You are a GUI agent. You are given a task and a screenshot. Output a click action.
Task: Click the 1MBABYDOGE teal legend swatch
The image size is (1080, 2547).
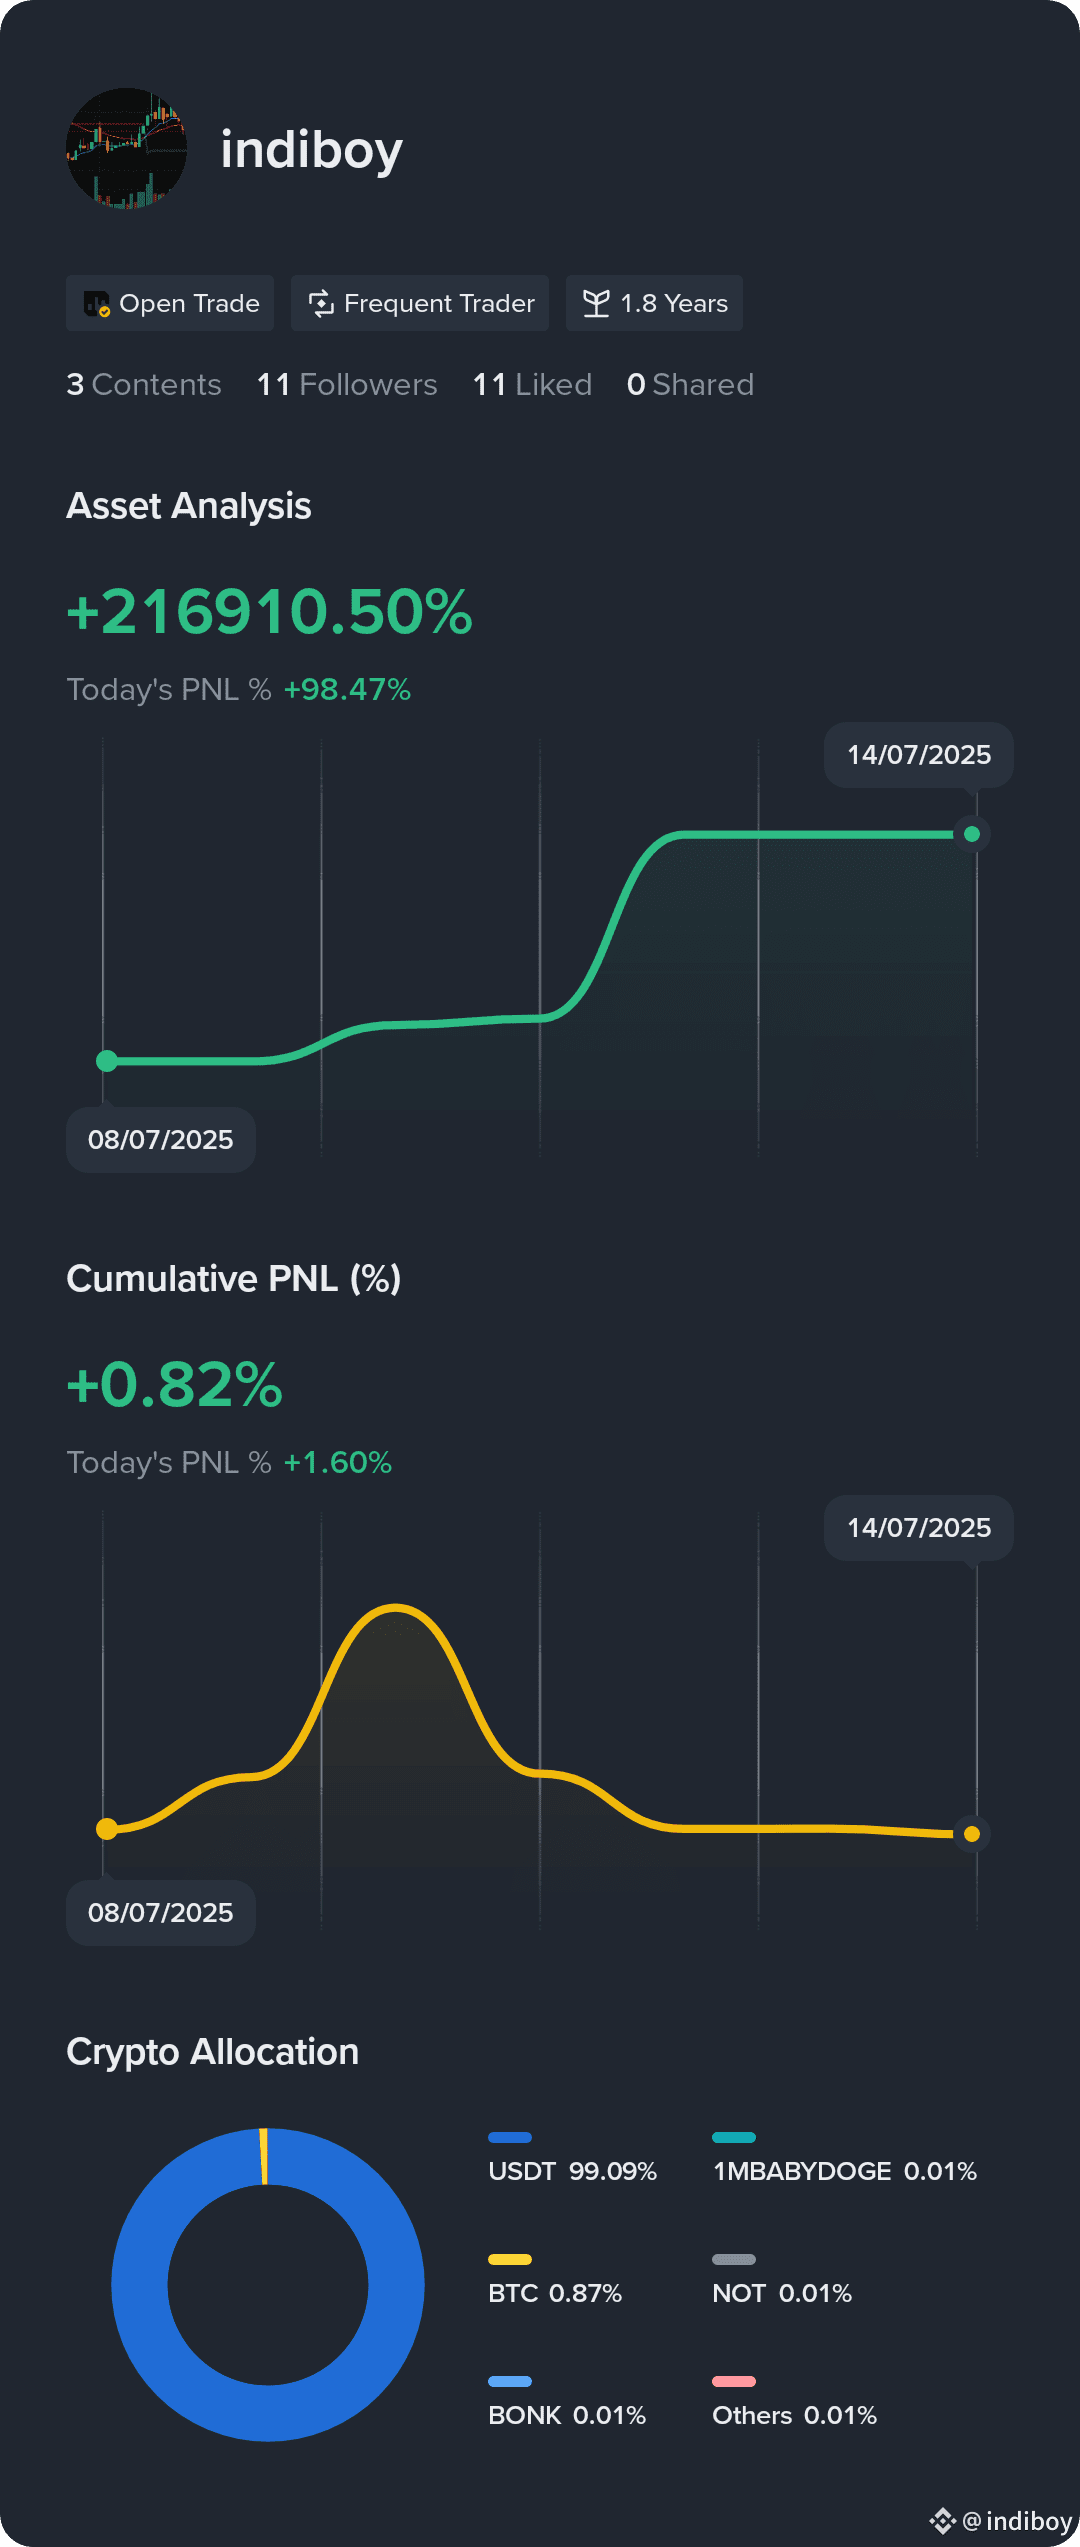[x=734, y=2137]
